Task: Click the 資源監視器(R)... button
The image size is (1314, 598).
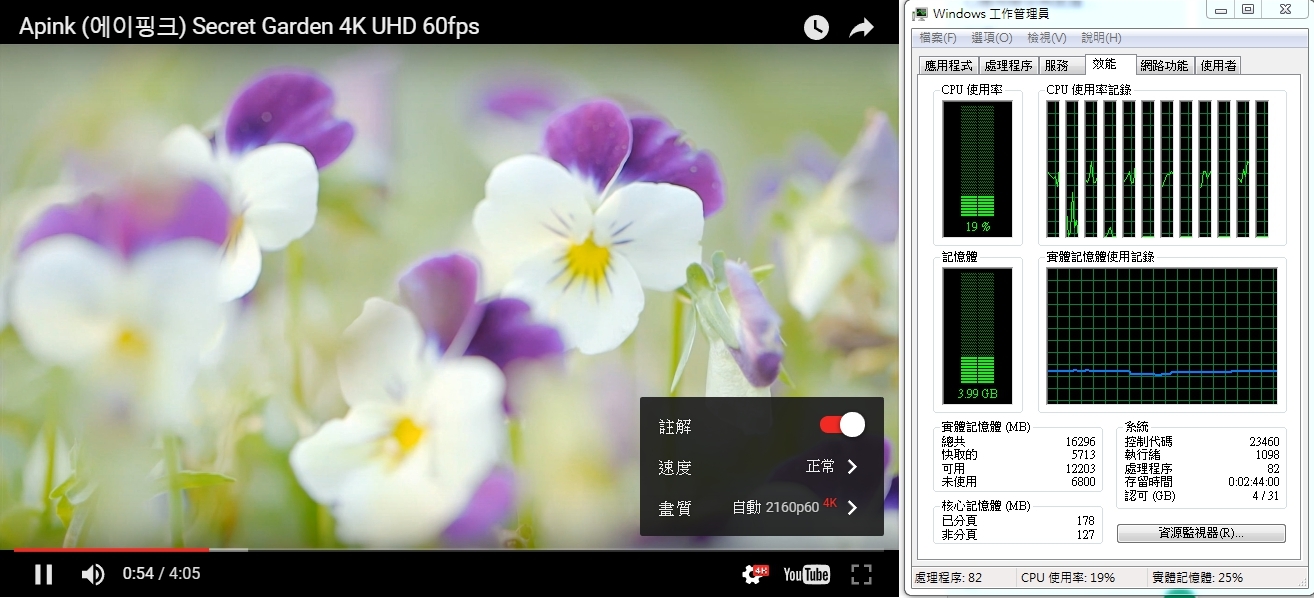Action: click(x=1201, y=533)
